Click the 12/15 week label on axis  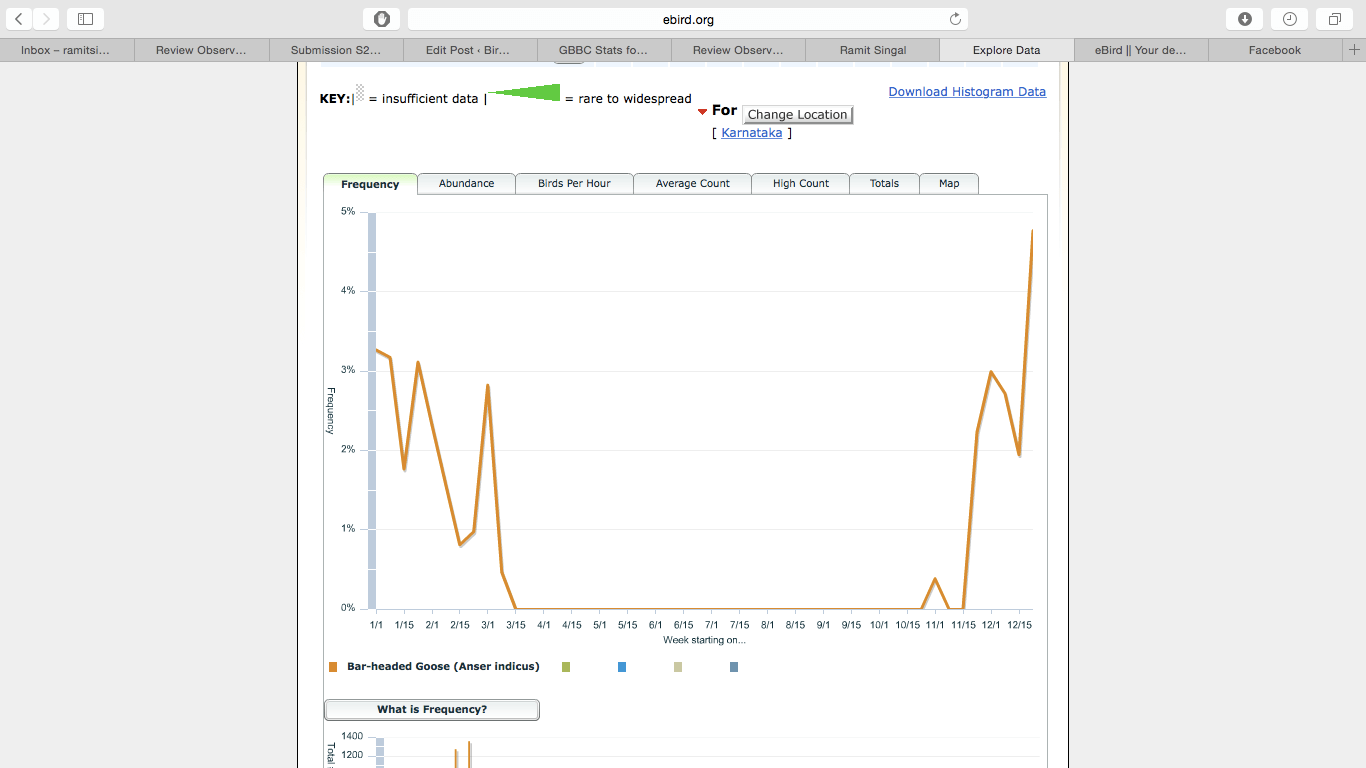(x=1019, y=625)
